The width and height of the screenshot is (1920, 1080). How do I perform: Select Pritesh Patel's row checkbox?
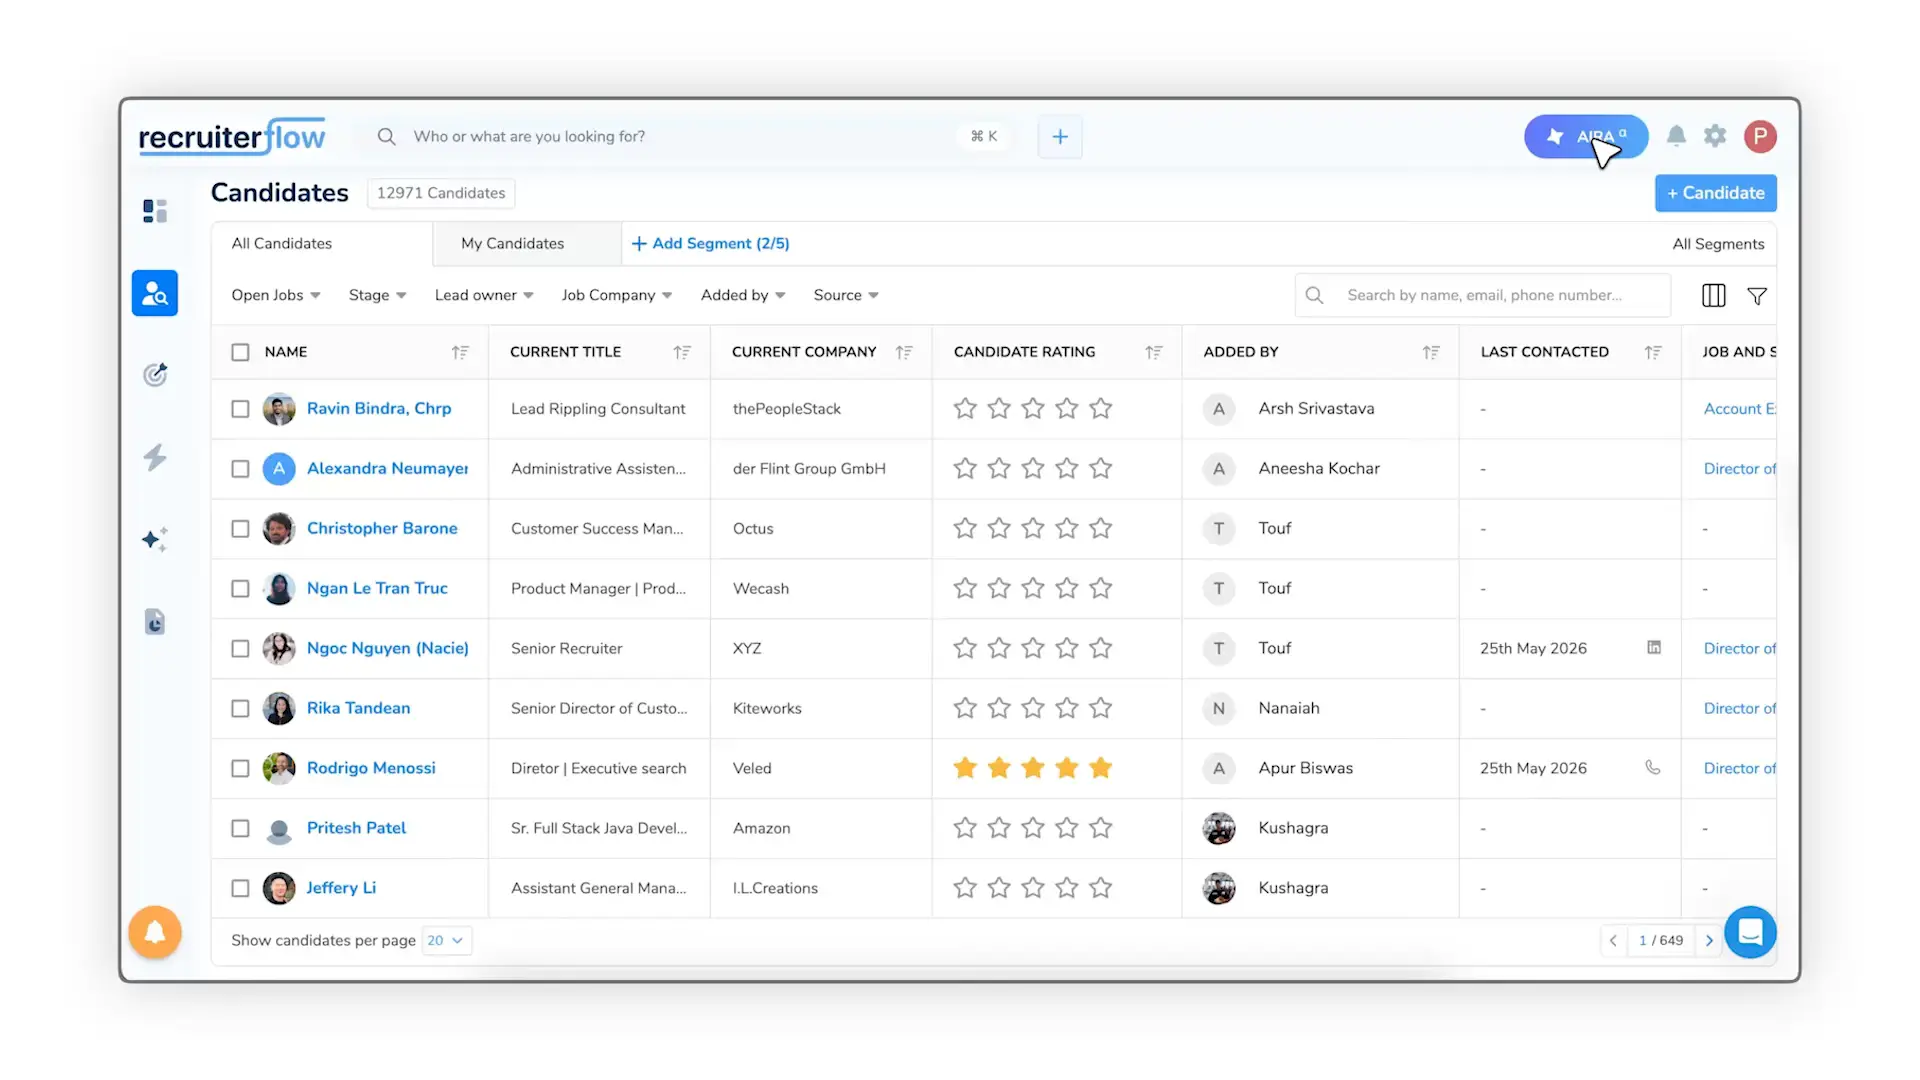coord(240,829)
